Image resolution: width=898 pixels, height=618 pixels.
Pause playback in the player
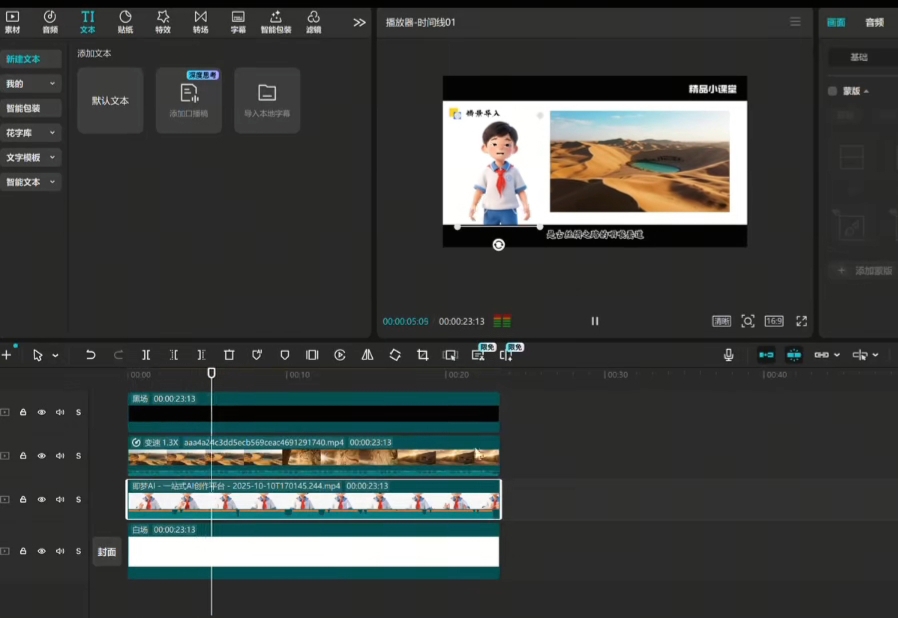coord(595,321)
